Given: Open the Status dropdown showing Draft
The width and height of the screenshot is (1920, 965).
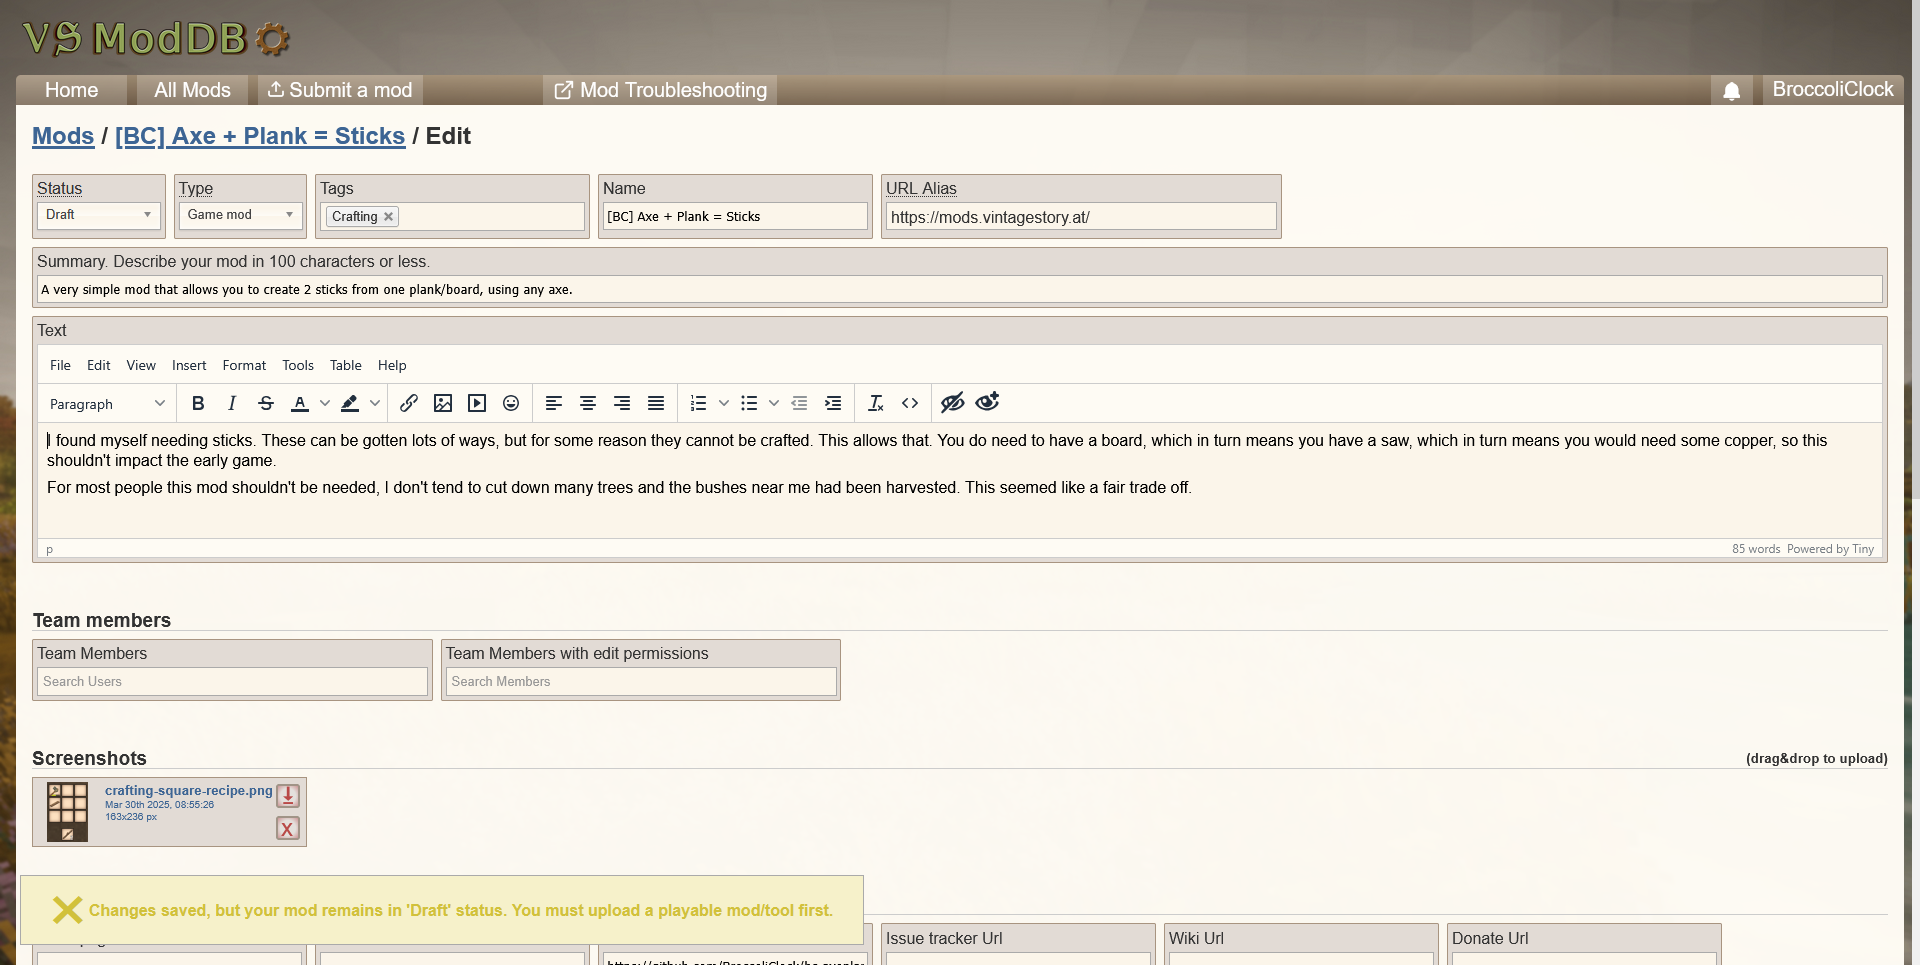Looking at the screenshot, I should pos(98,215).
